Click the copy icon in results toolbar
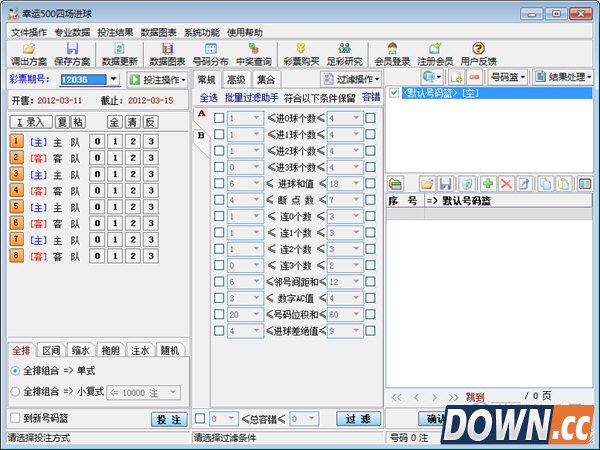This screenshot has width=600, height=450. (x=546, y=184)
